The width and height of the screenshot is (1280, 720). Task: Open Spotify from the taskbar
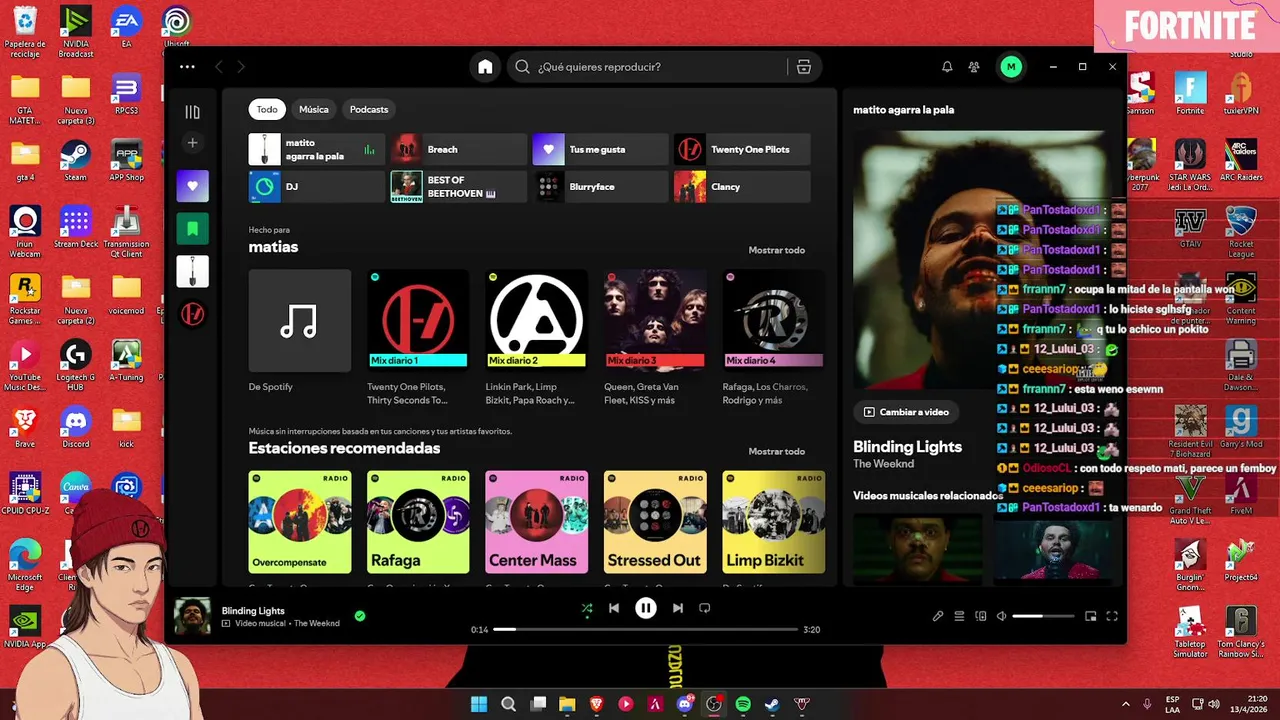click(743, 704)
